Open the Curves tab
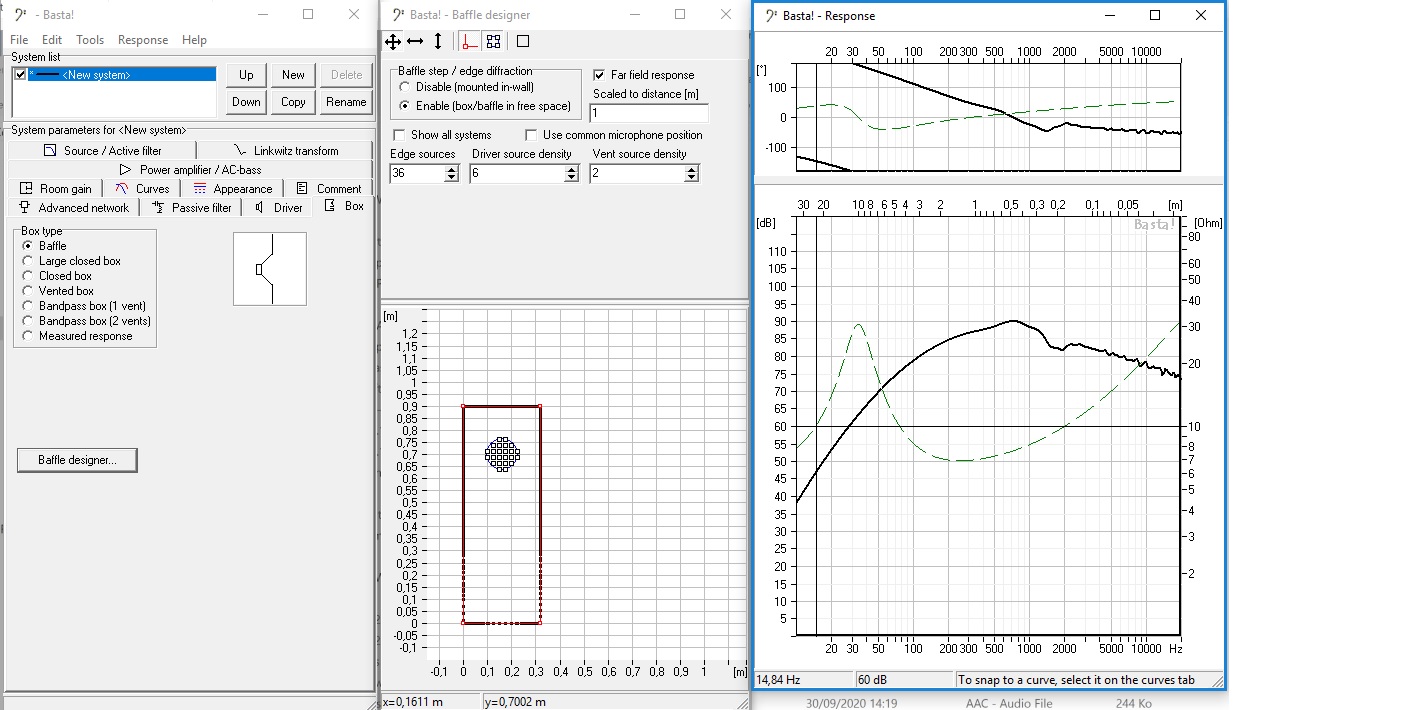Image resolution: width=1417 pixels, height=710 pixels. pyautogui.click(x=142, y=188)
